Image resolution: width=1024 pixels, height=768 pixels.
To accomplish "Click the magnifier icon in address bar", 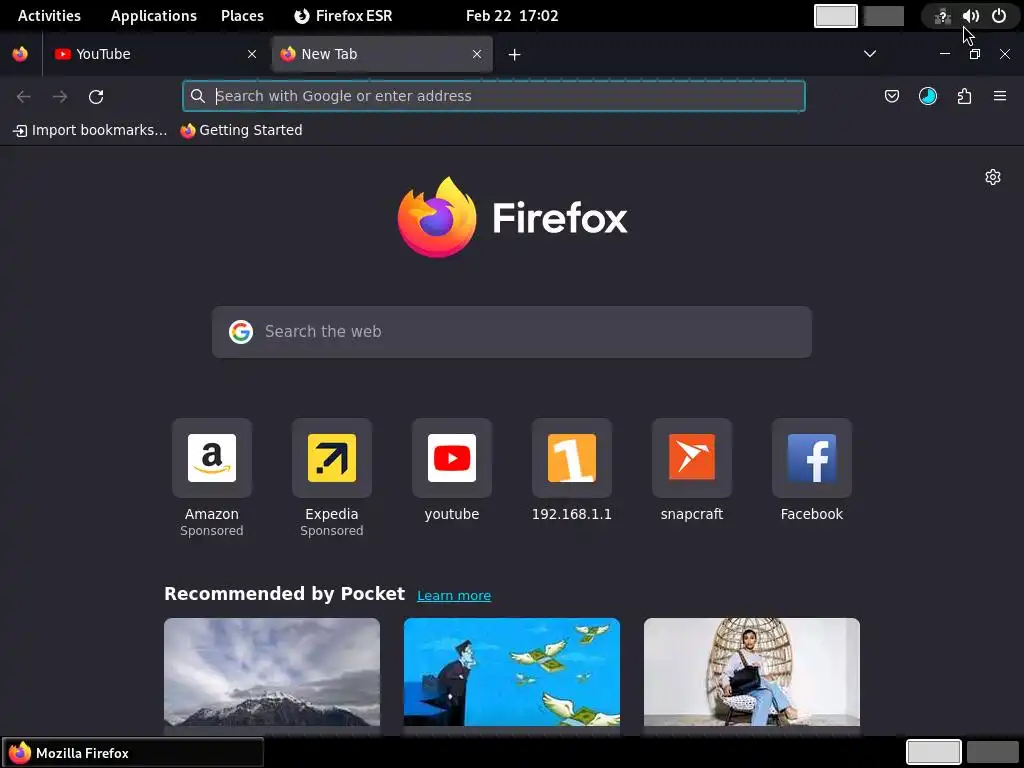I will tap(197, 96).
